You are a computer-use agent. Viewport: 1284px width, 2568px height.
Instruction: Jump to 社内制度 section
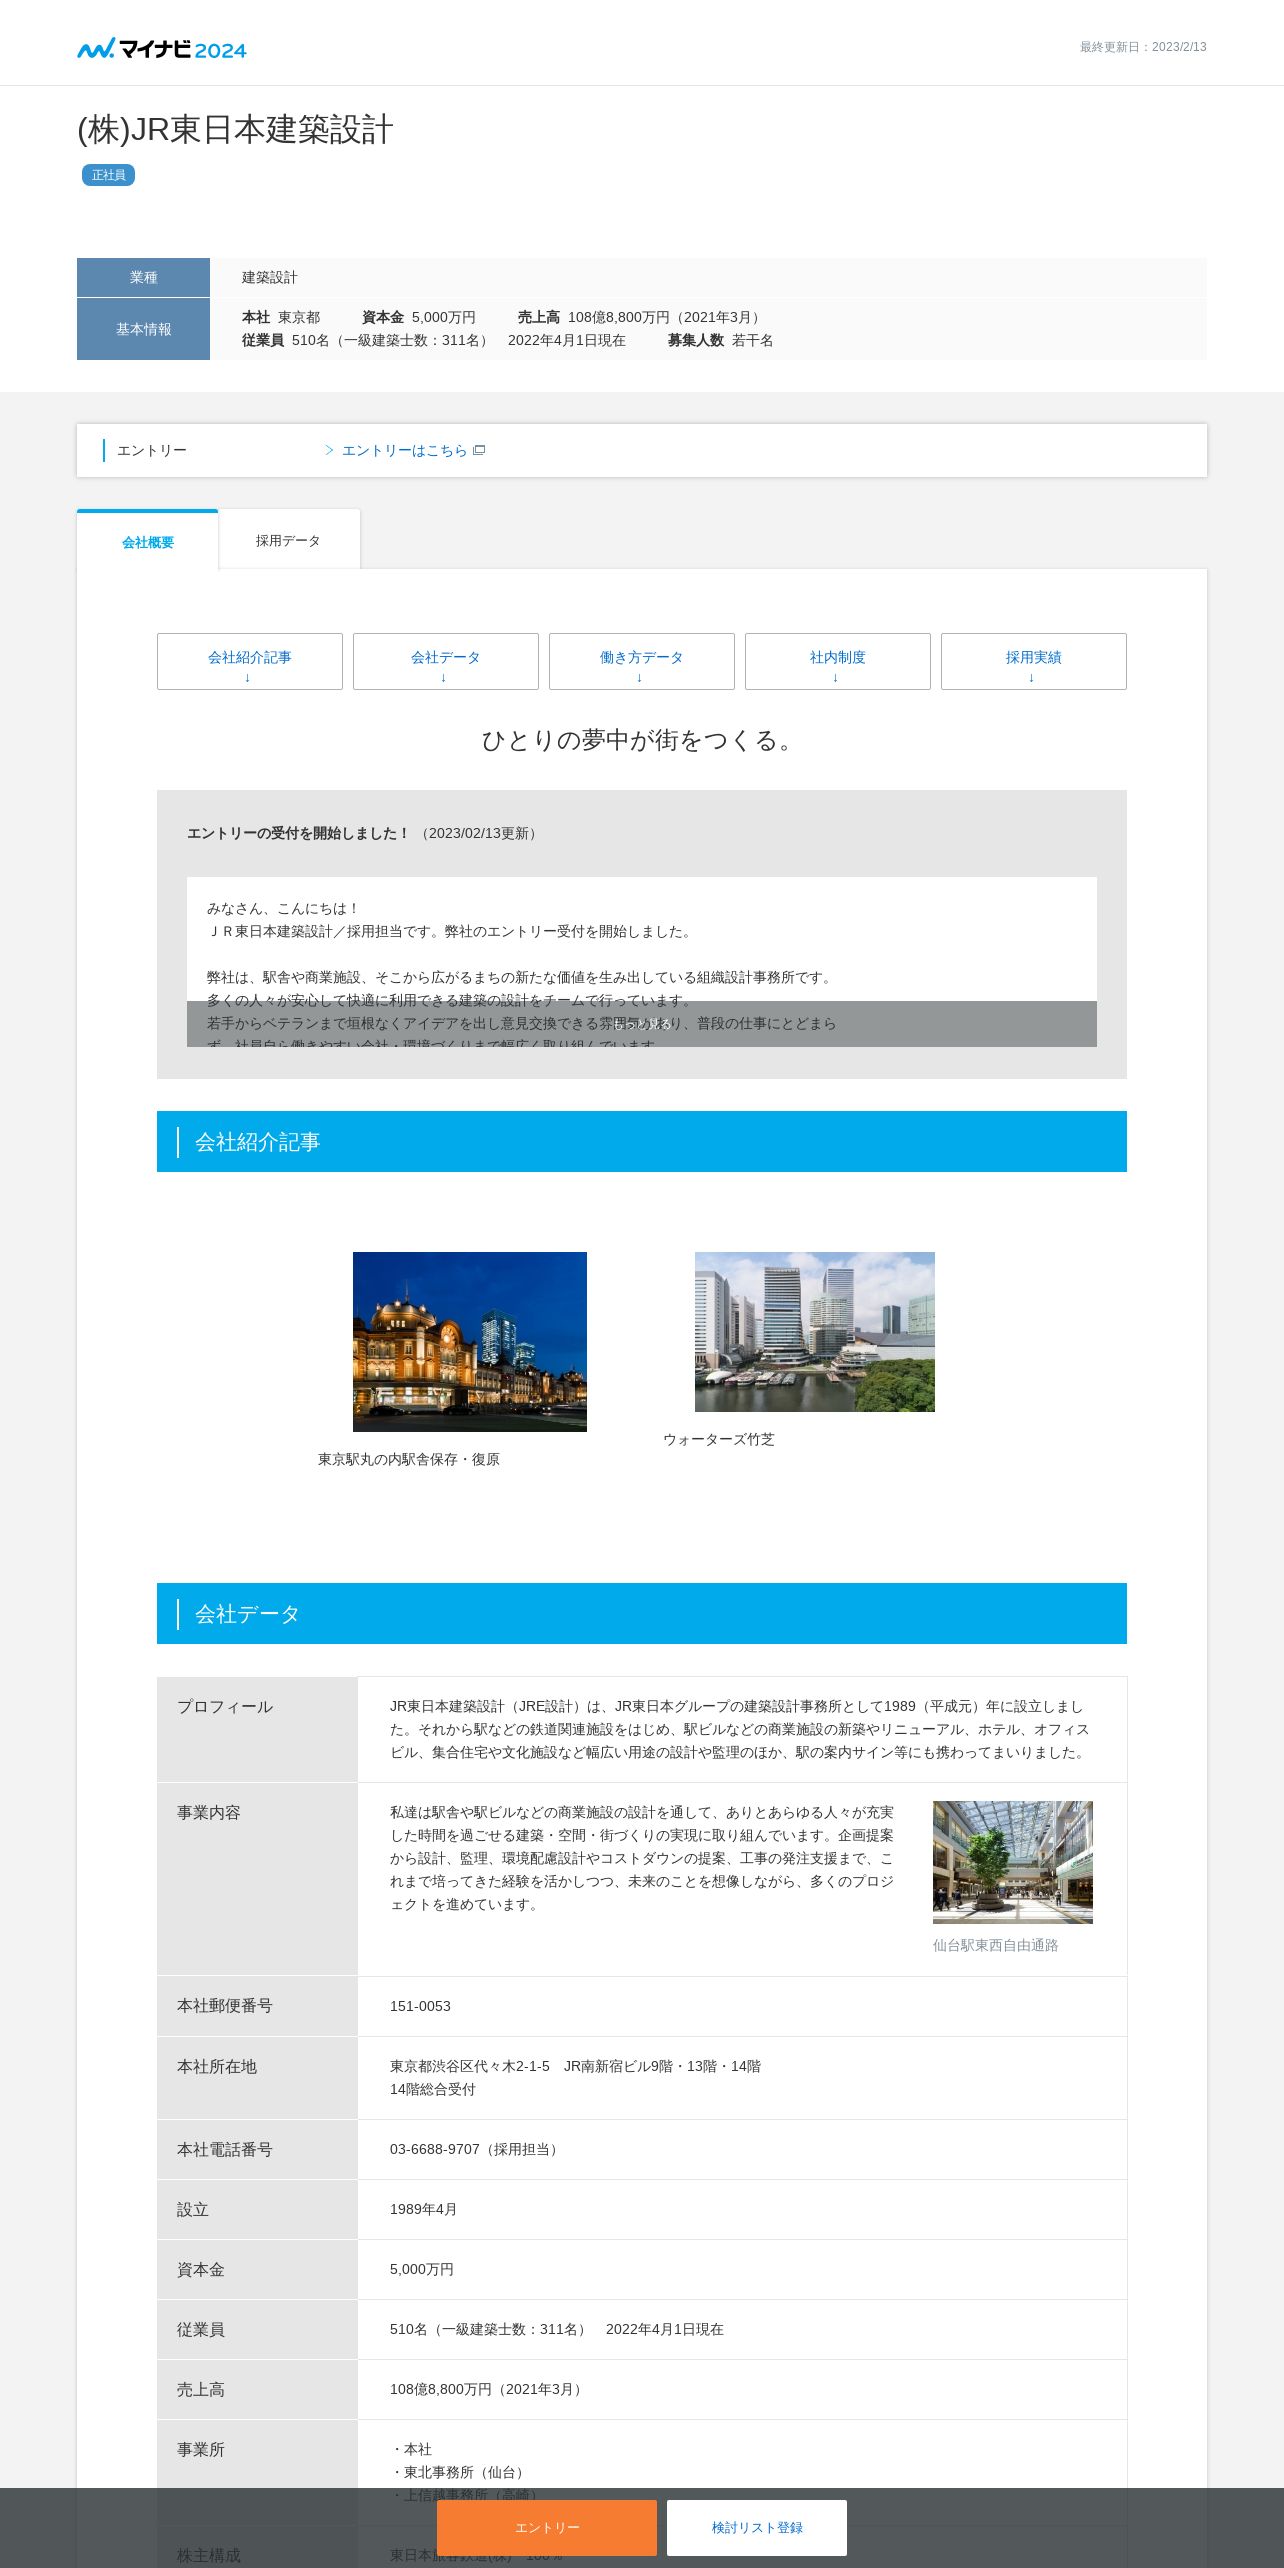click(x=838, y=661)
